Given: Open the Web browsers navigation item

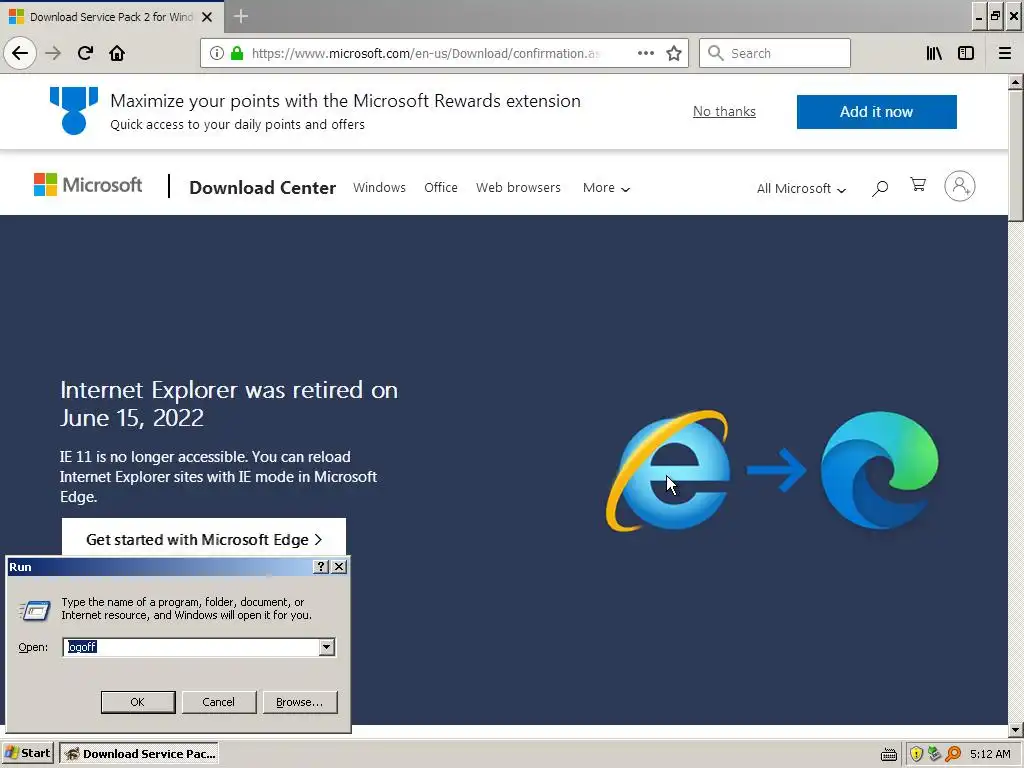Looking at the screenshot, I should 519,187.
